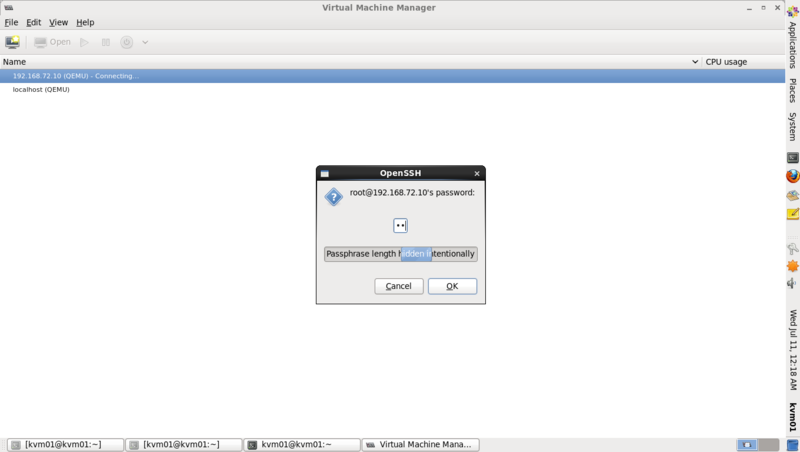The image size is (800, 452).
Task: Expand the shutdown options dropdown arrow
Action: 145,42
